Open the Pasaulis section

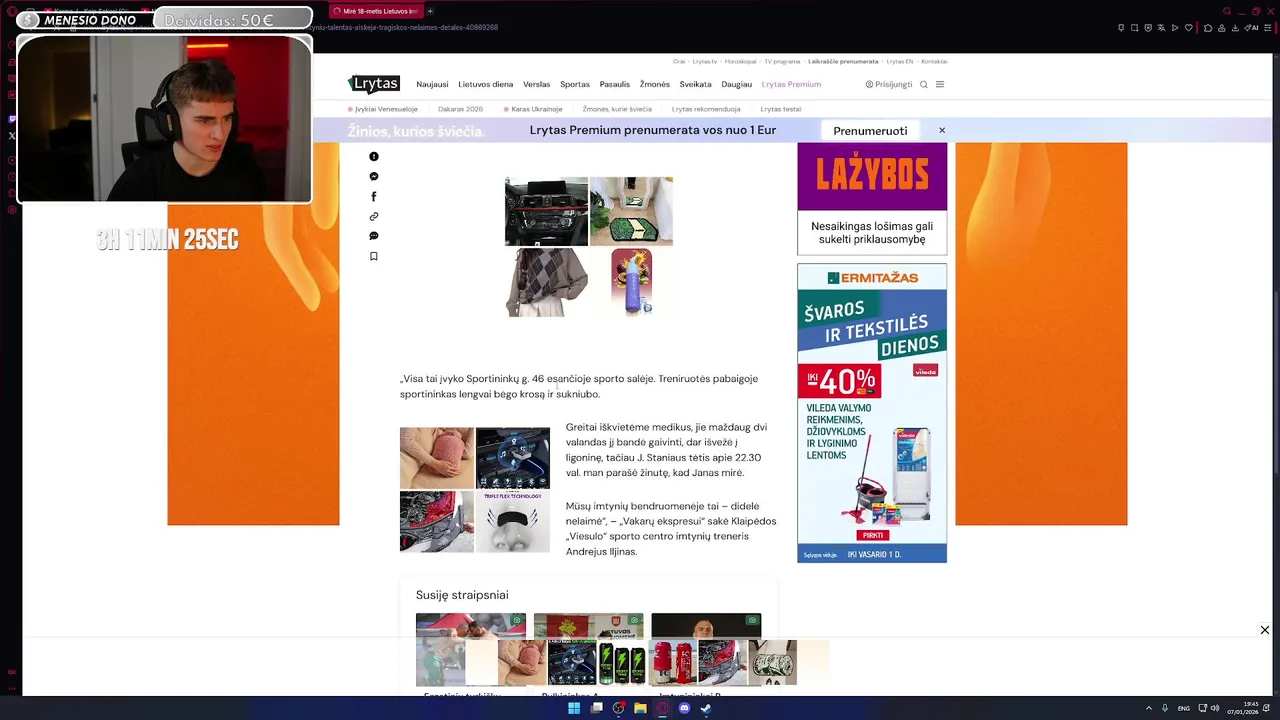pos(615,84)
